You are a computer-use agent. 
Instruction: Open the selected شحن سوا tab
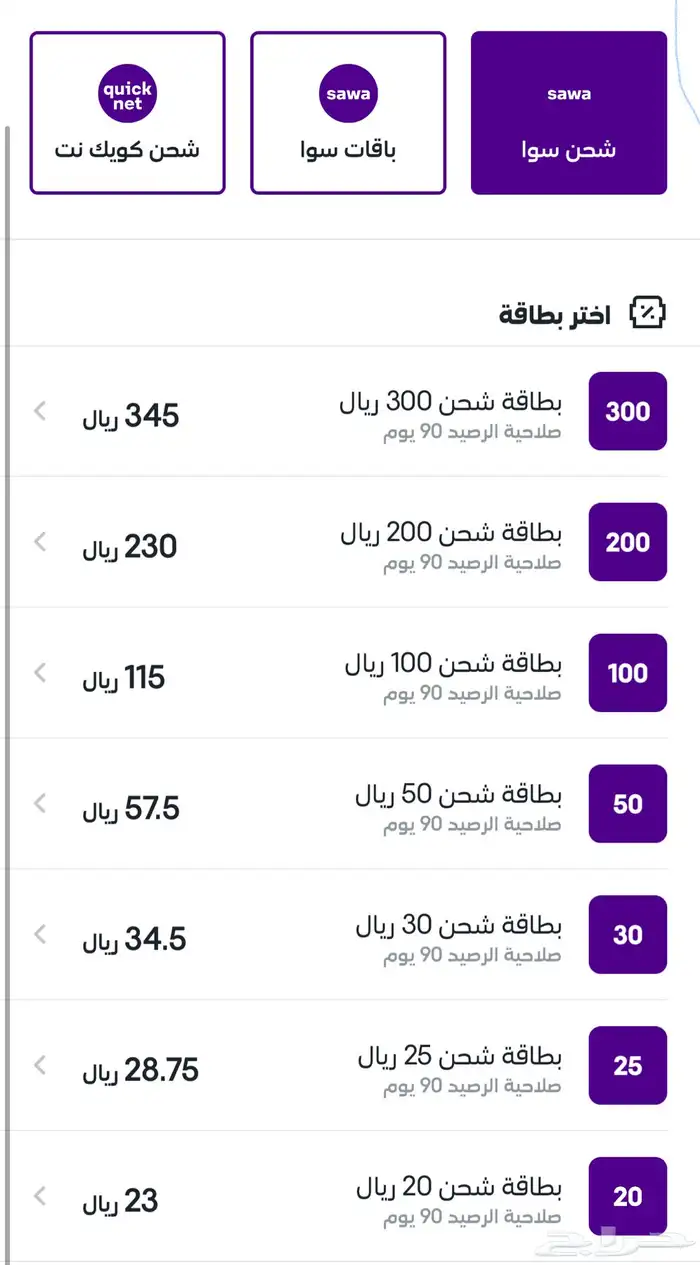569,113
